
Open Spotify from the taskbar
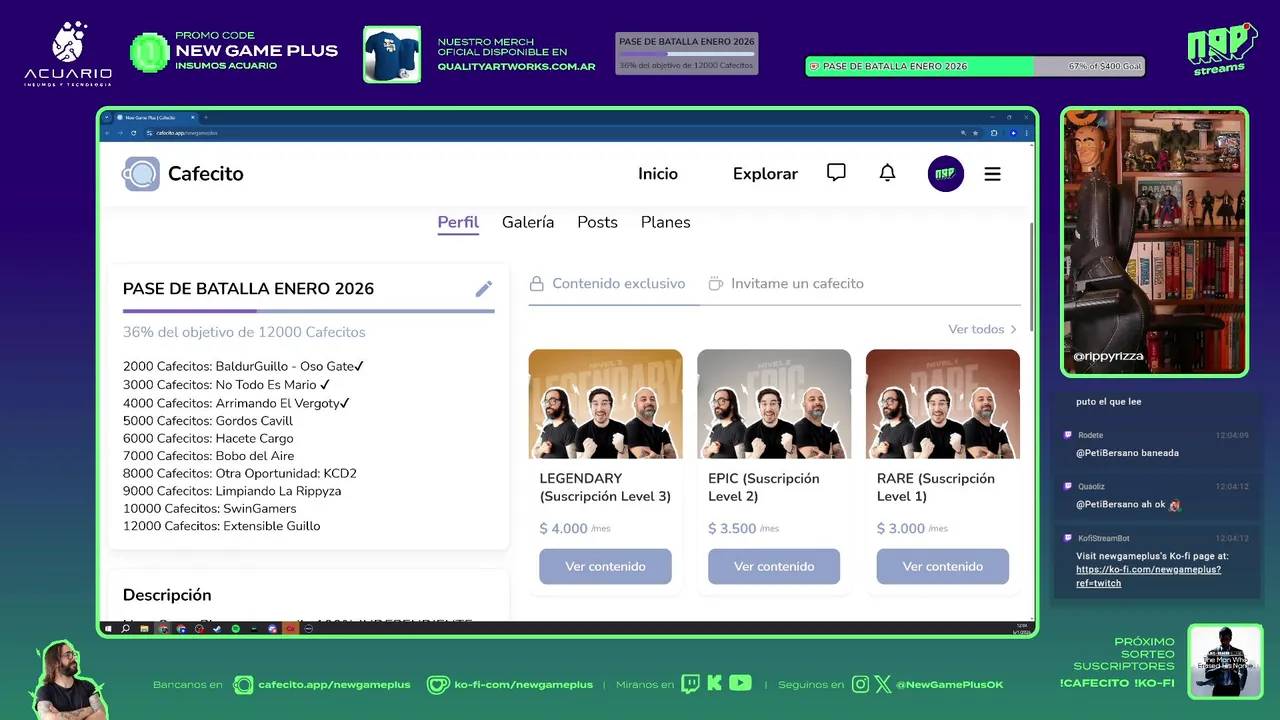tap(236, 629)
